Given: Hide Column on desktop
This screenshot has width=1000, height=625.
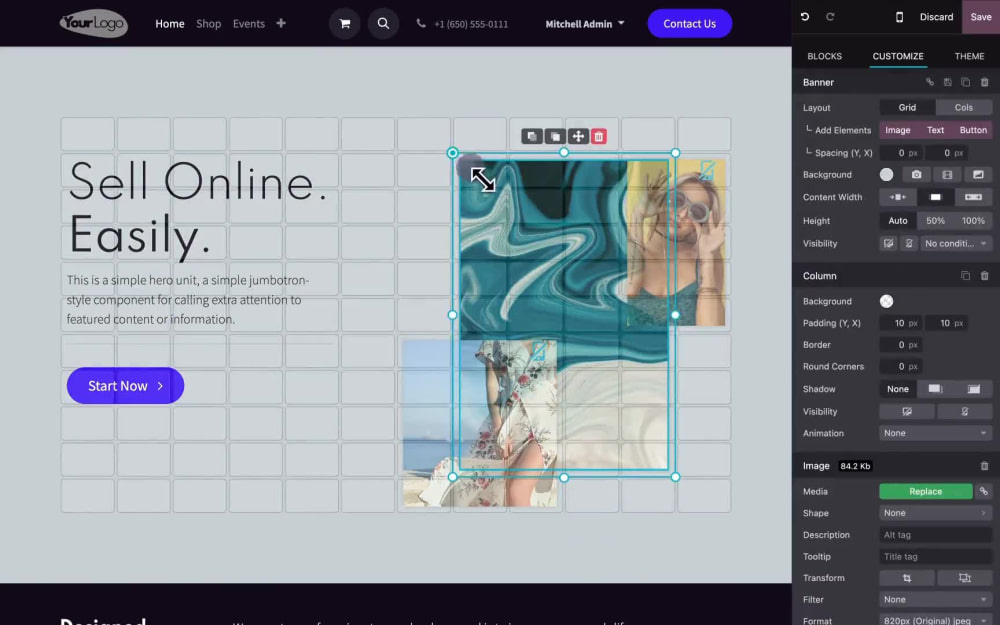Looking at the screenshot, I should [907, 412].
